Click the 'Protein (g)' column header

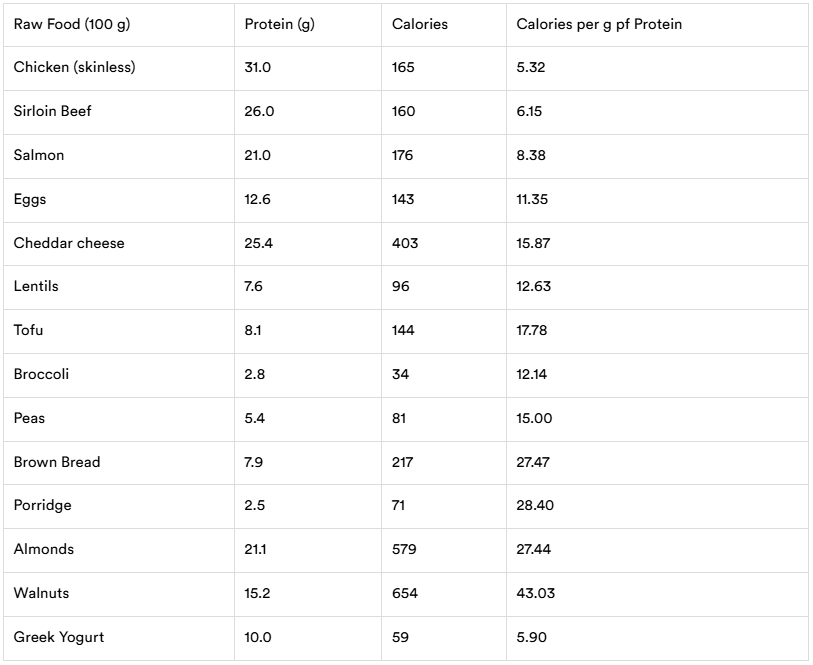tap(279, 24)
